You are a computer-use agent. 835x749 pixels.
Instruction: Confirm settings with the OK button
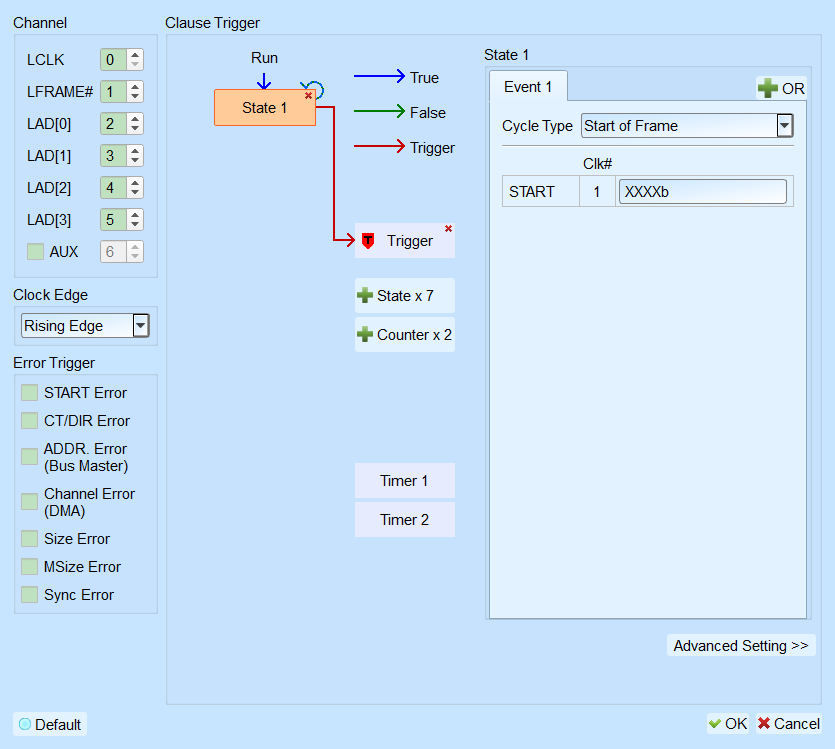click(727, 723)
